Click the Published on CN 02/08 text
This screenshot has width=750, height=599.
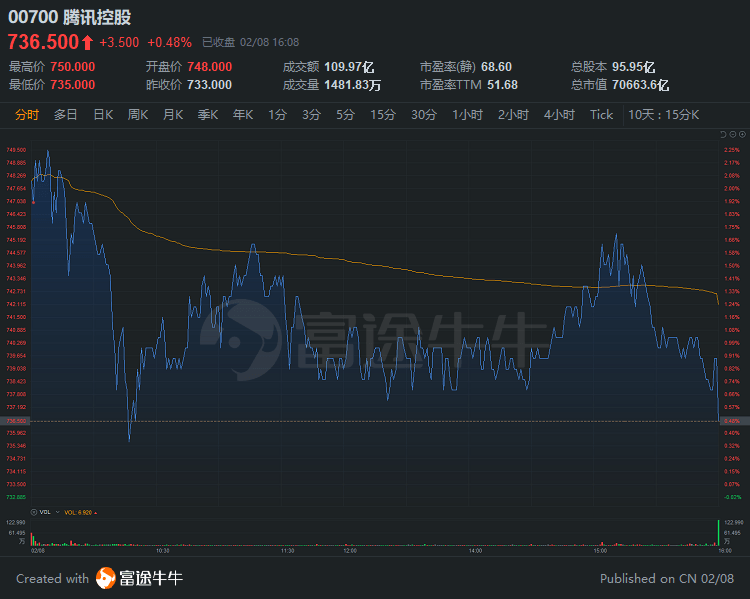667,578
